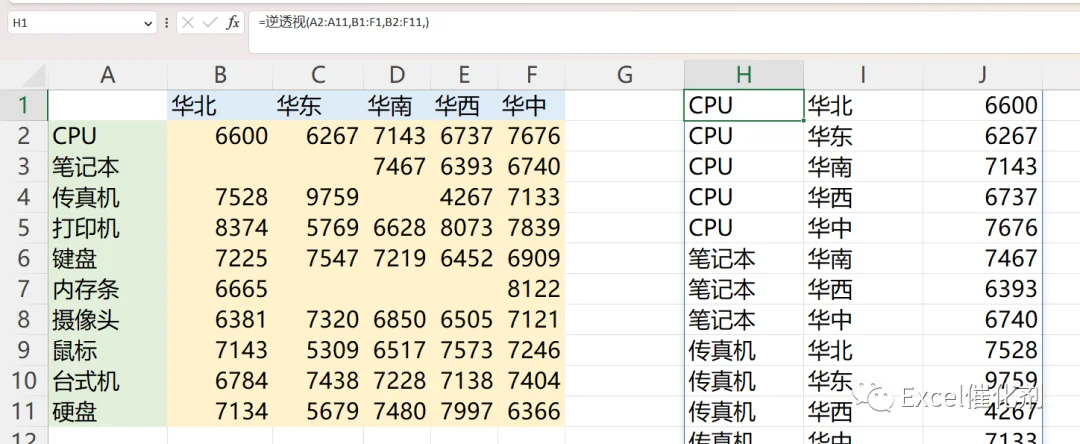Click the formula cancel X icon
The width and height of the screenshot is (1080, 444).
tap(188, 23)
